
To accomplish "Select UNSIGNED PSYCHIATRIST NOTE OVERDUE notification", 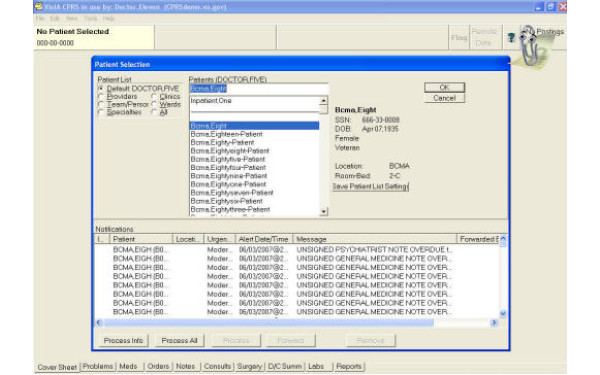I will [297, 249].
